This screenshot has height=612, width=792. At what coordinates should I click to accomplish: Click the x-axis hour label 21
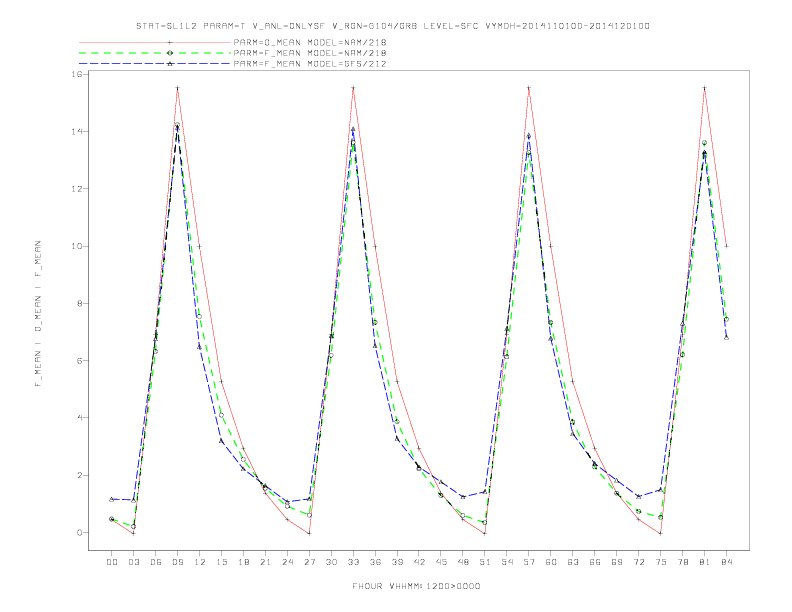click(x=265, y=562)
